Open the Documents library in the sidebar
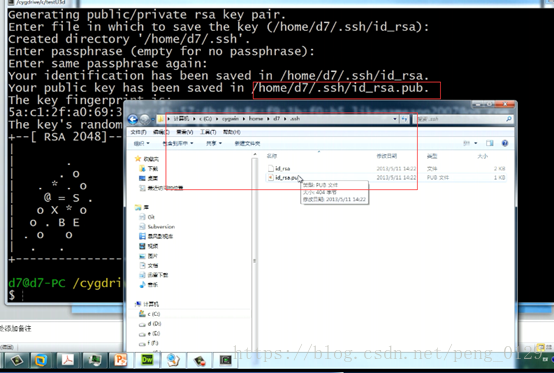The height and width of the screenshot is (373, 554). 149,265
